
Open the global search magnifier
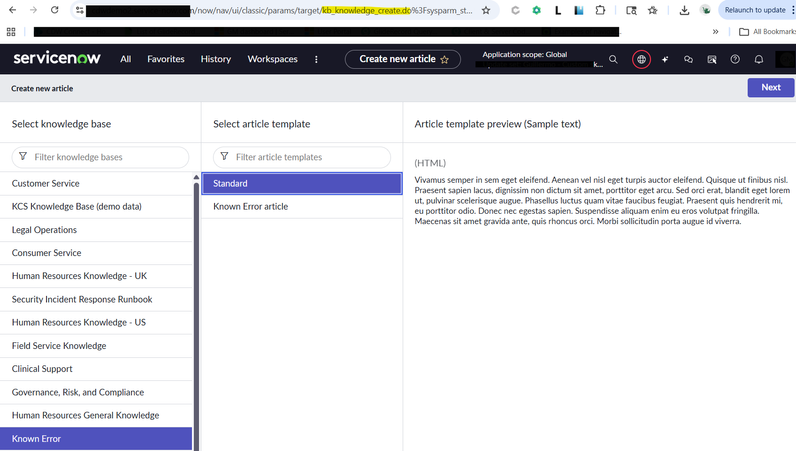point(613,59)
